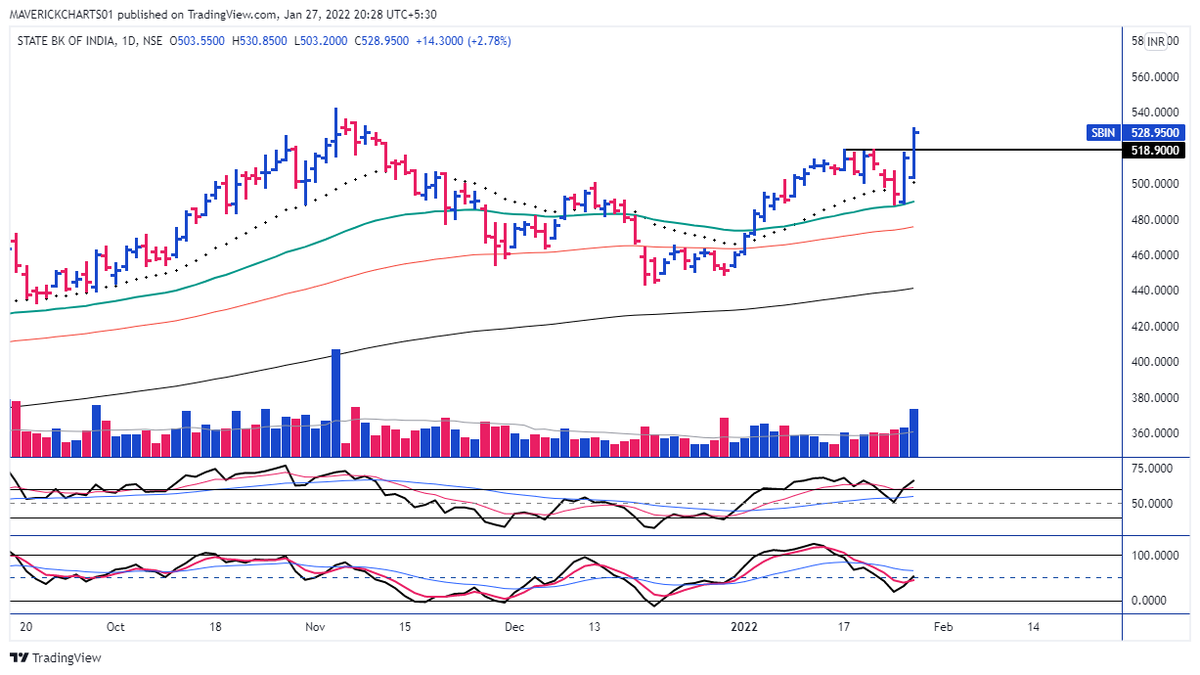The width and height of the screenshot is (1200, 675).
Task: Select the 528.9500 last price label
Action: (1155, 132)
